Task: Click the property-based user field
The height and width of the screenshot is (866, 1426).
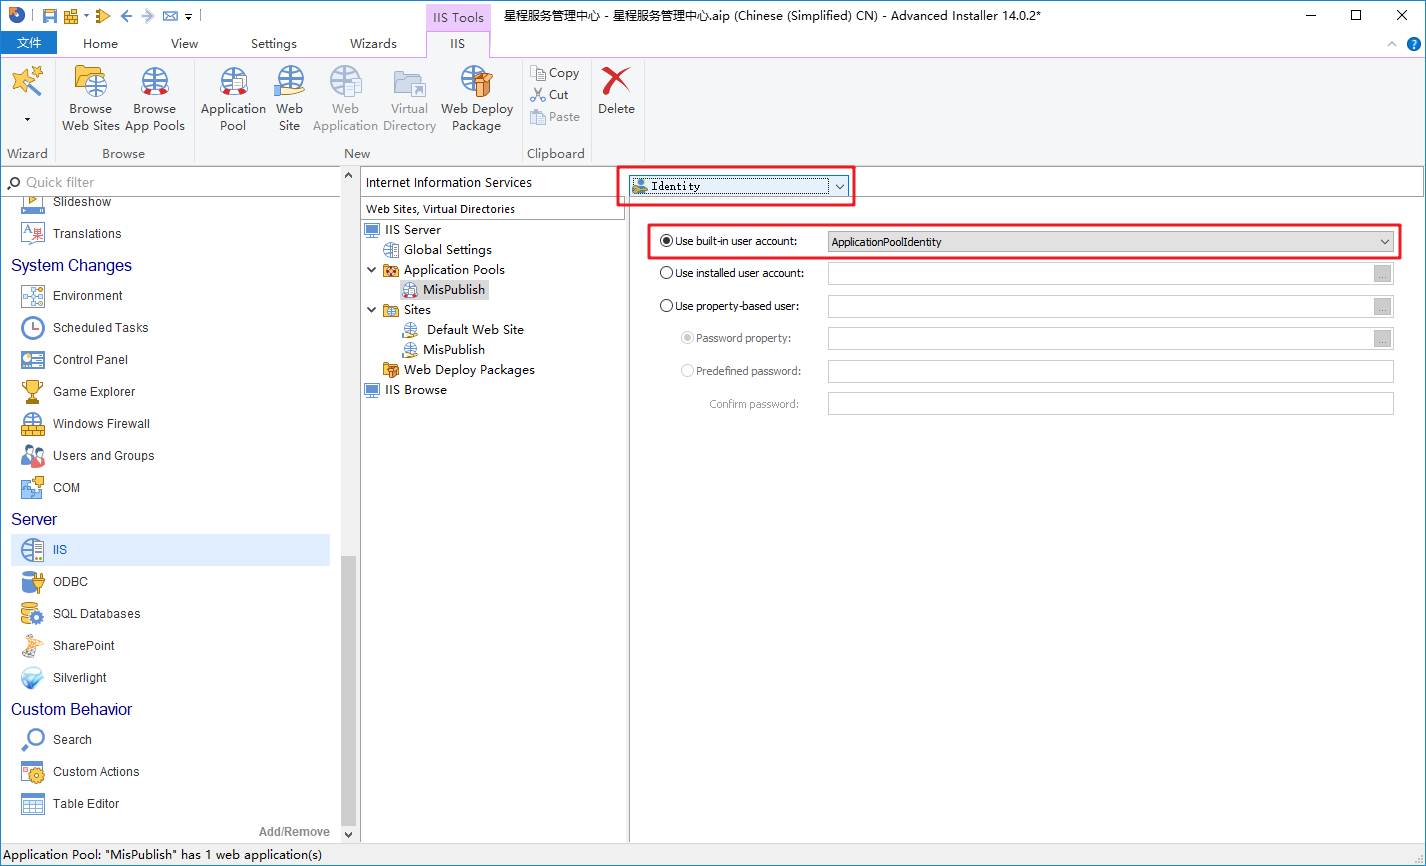Action: pos(1100,307)
